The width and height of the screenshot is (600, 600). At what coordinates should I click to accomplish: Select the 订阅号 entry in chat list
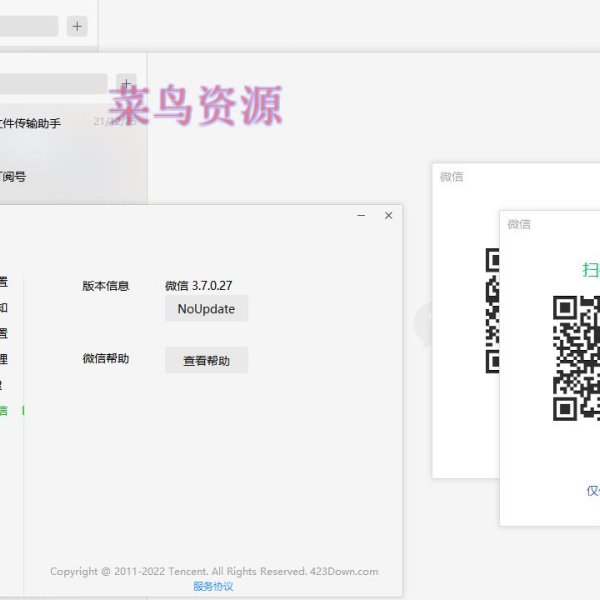tap(14, 177)
